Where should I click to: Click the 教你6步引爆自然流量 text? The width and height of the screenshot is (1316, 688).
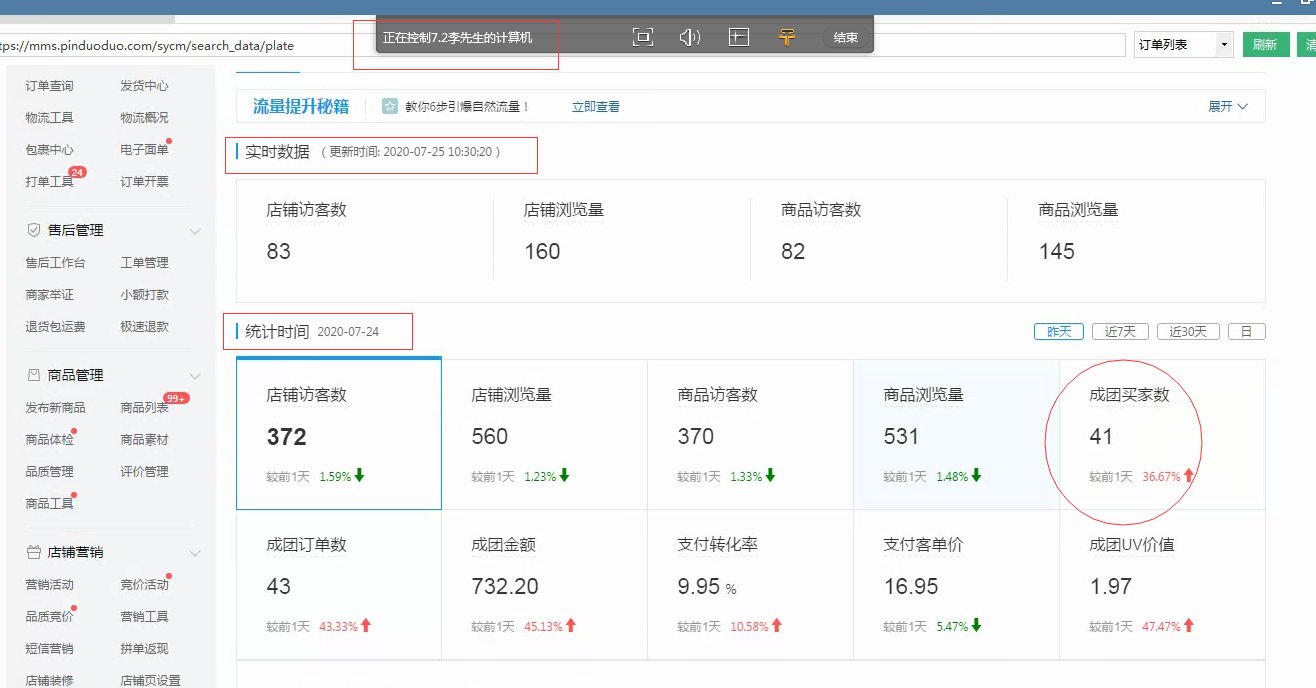(x=467, y=106)
